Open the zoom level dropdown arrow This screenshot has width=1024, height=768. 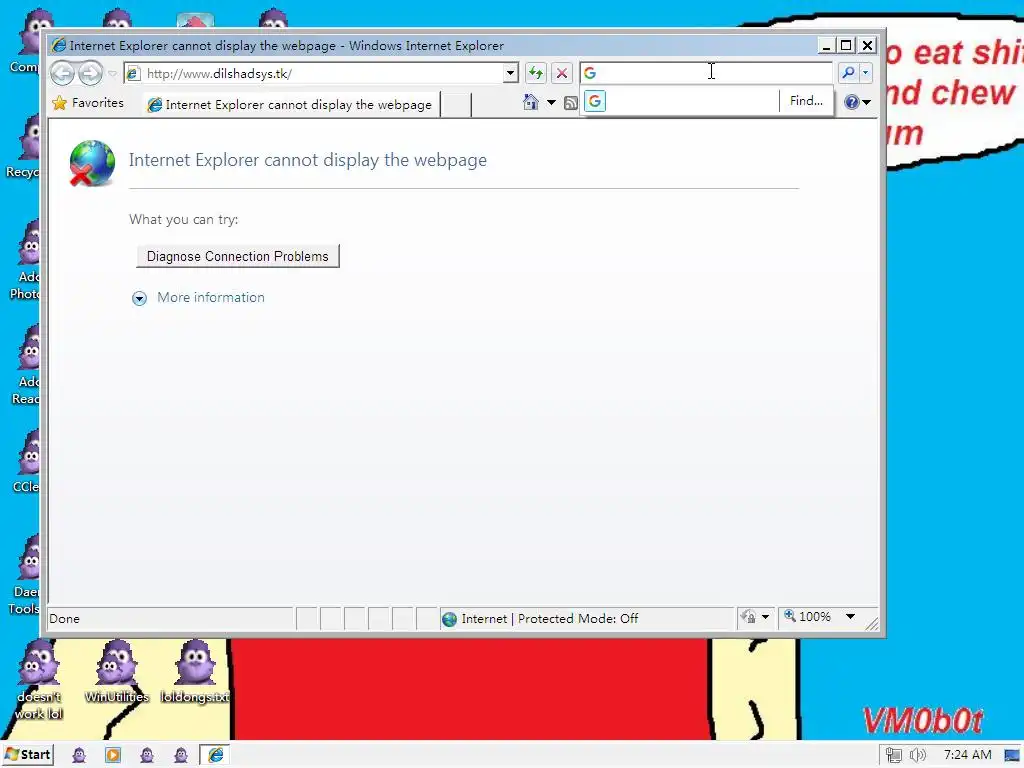click(850, 616)
